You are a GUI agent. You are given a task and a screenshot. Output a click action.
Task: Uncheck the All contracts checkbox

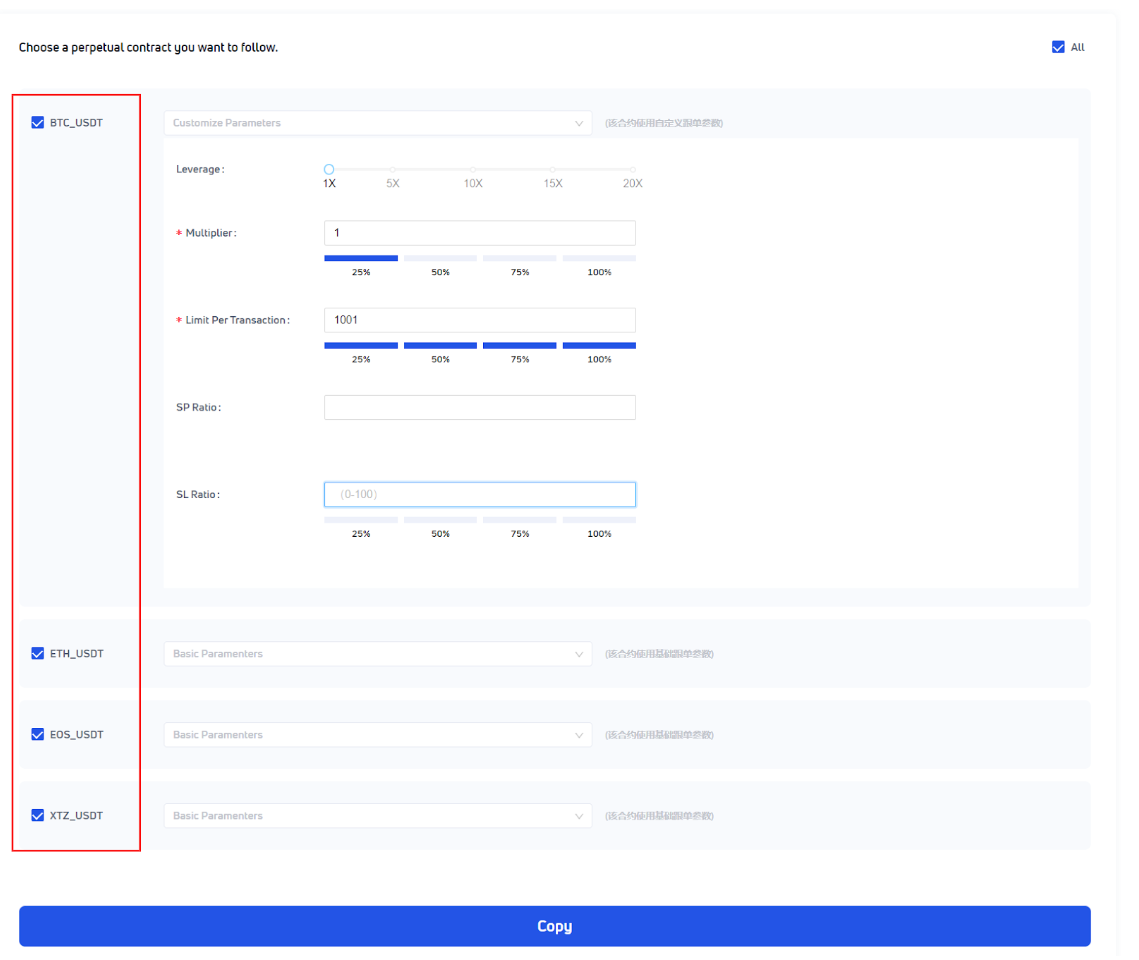pos(1058,47)
